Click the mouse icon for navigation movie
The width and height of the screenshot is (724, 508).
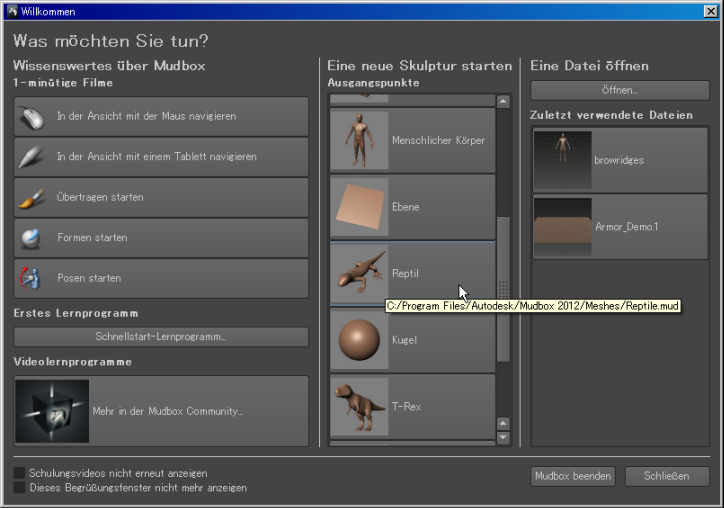32,117
